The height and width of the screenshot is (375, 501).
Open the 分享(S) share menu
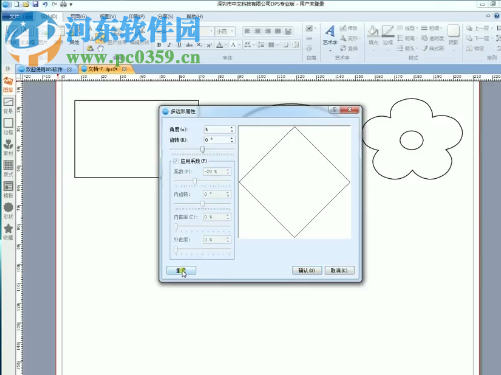[165, 16]
